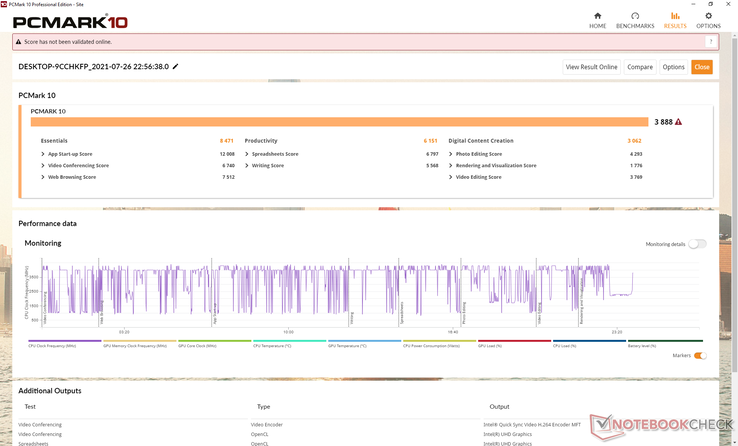Select GPU Temperature legend item
The height and width of the screenshot is (446, 738).
364,343
